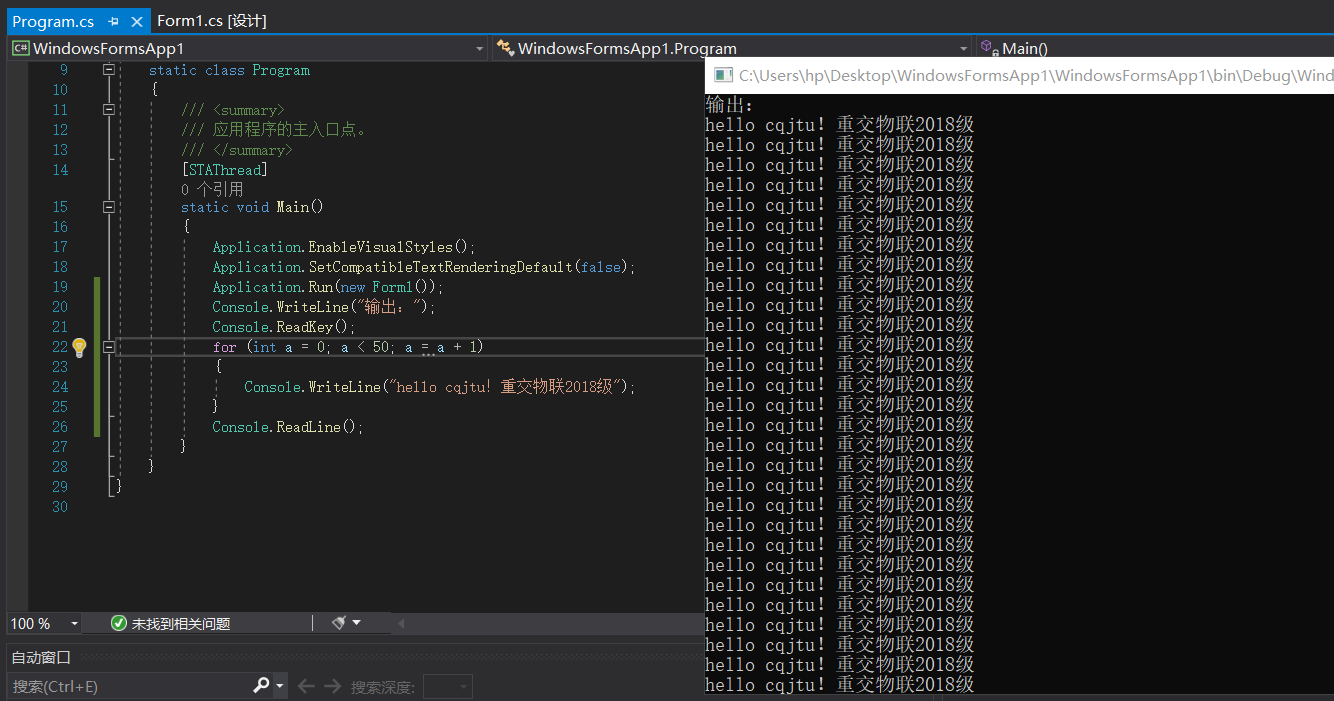Screen dimensions: 1334x701
Task: Click the console window title path
Action: (x=1037, y=76)
